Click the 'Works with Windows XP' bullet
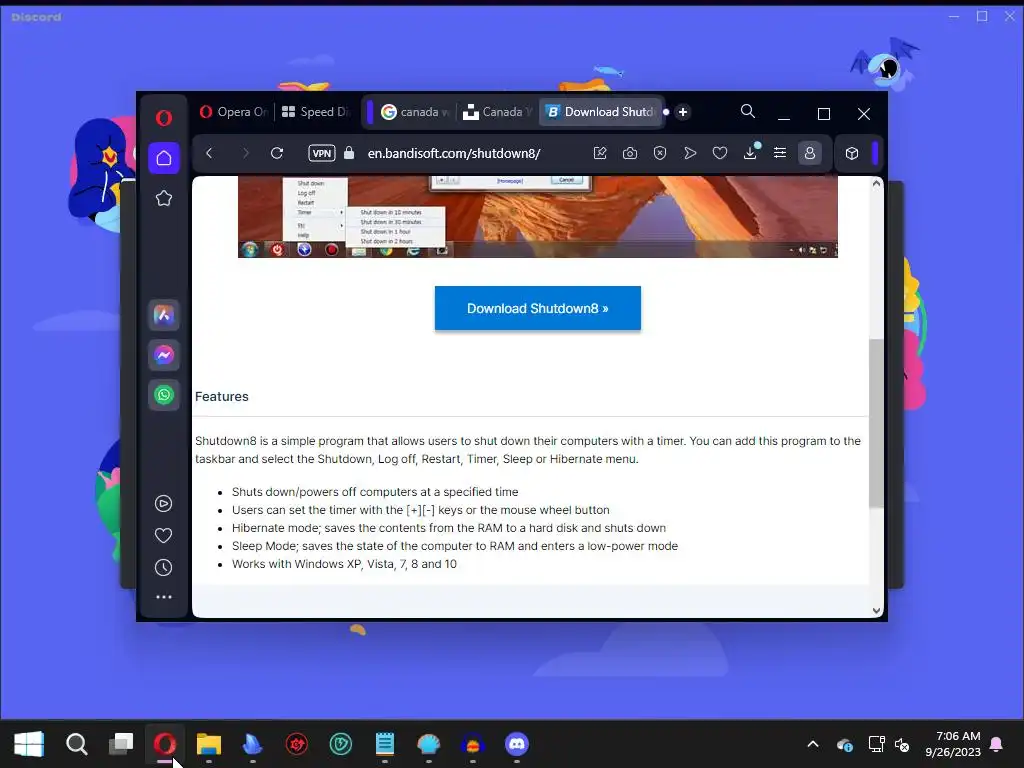The width and height of the screenshot is (1024, 768). 344,564
